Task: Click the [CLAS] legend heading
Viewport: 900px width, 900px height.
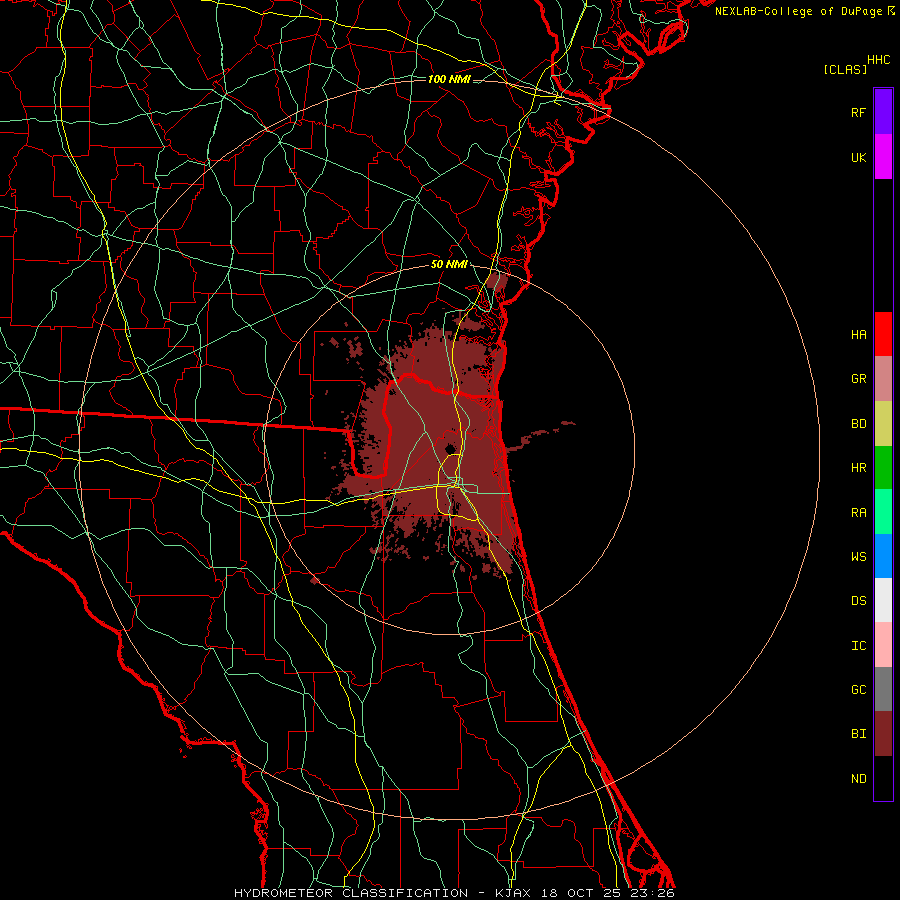Action: [x=845, y=69]
